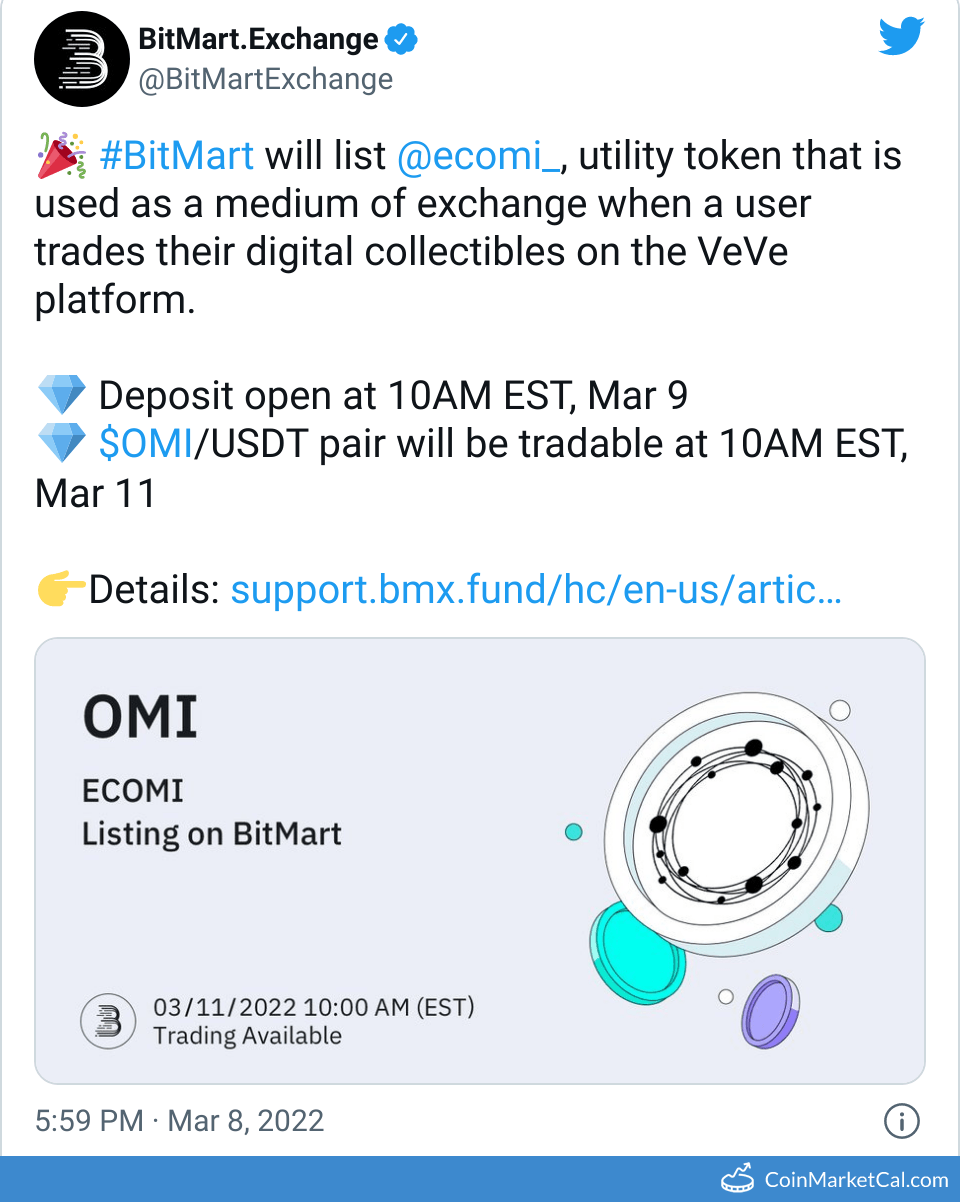Click the BitMart.Exchange profile avatar
The height and width of the screenshot is (1202, 960).
[x=81, y=58]
